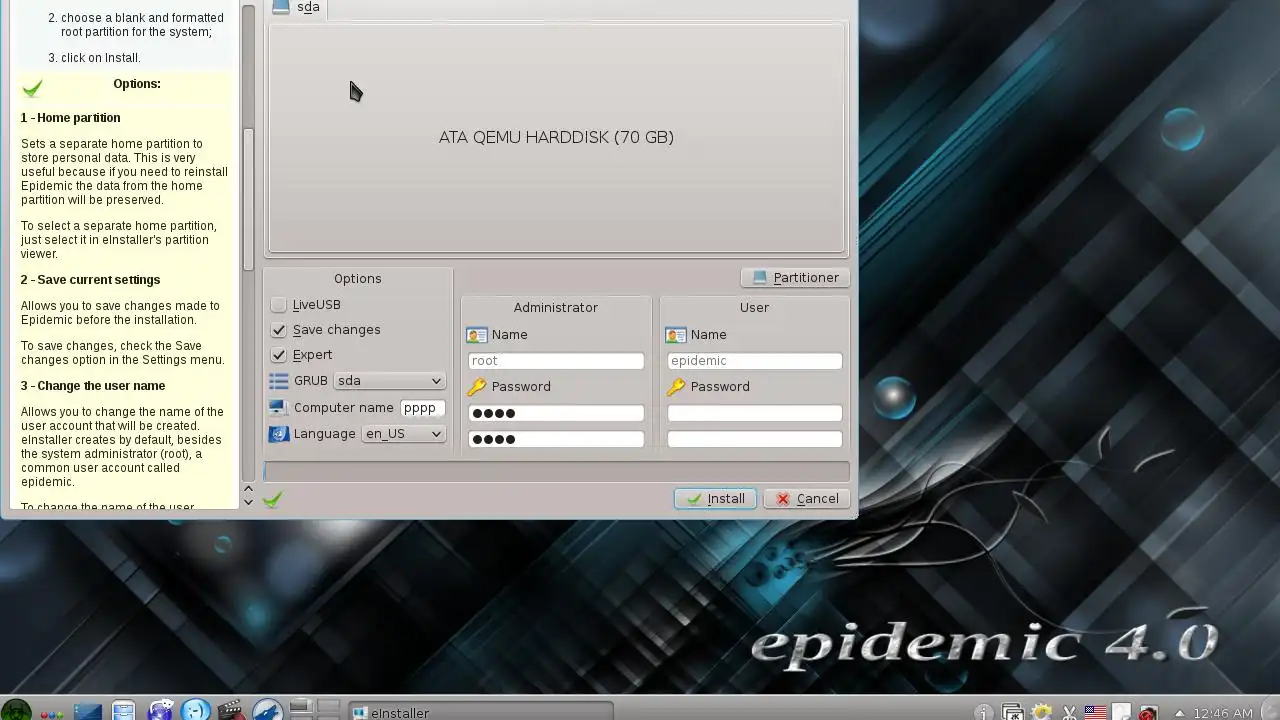
Task: Enable the LiveUSB checkbox
Action: click(x=279, y=304)
